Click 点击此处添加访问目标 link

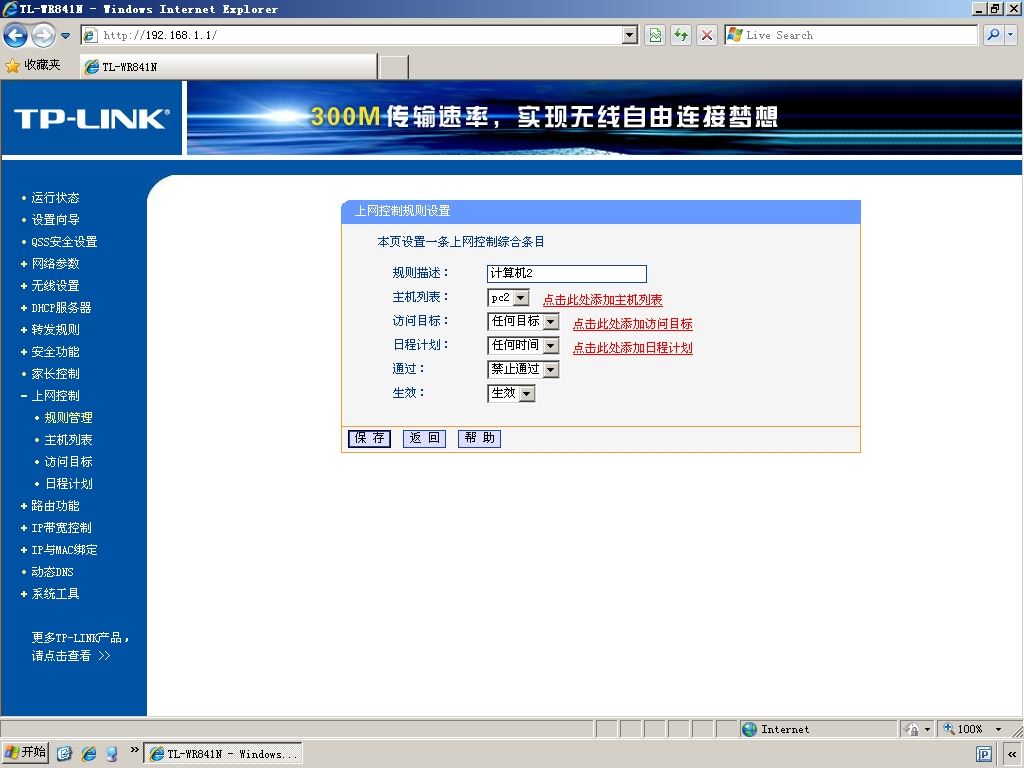(x=633, y=324)
